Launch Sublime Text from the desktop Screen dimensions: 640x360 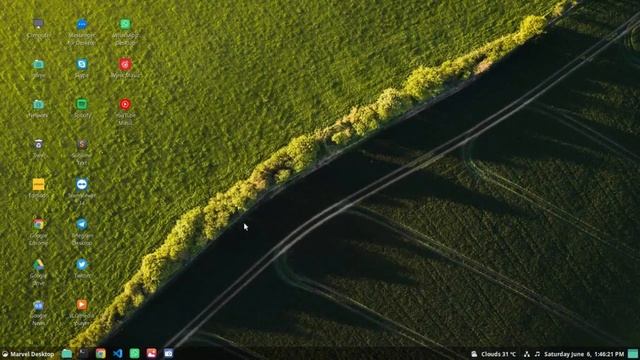tap(82, 144)
